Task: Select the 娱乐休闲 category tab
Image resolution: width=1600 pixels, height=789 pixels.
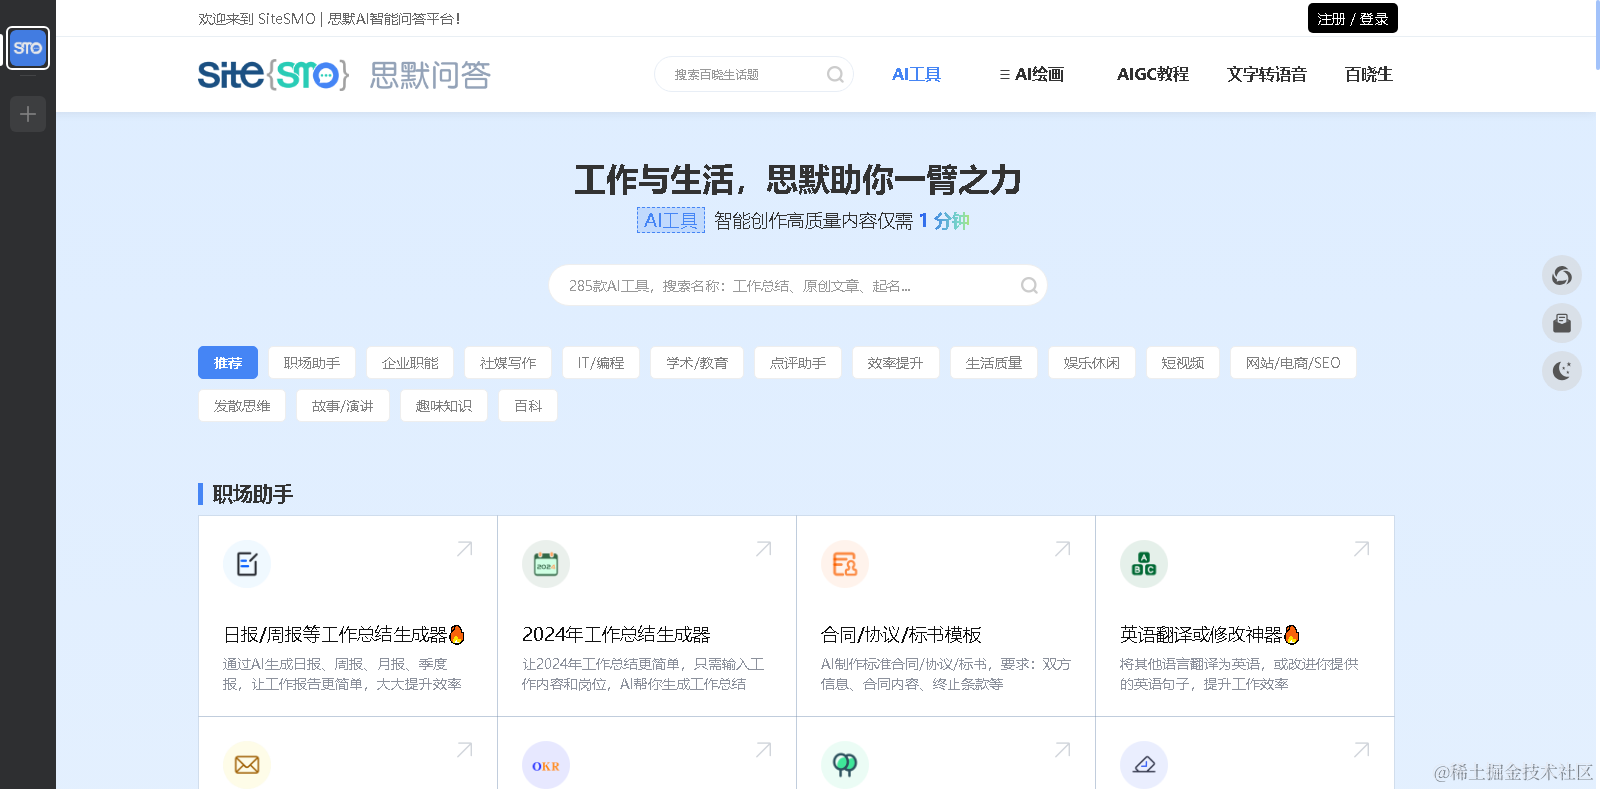Action: tap(1092, 363)
